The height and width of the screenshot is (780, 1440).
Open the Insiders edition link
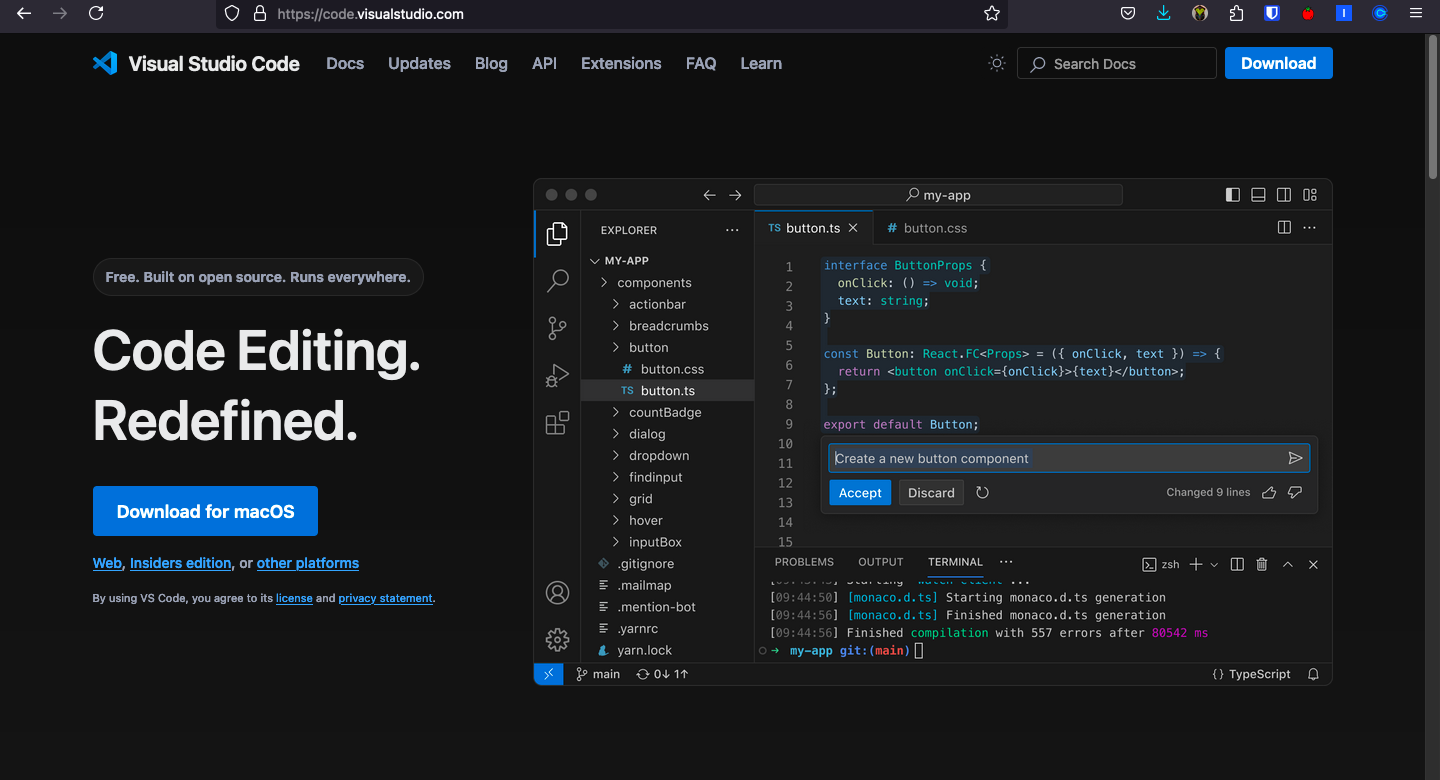point(180,563)
